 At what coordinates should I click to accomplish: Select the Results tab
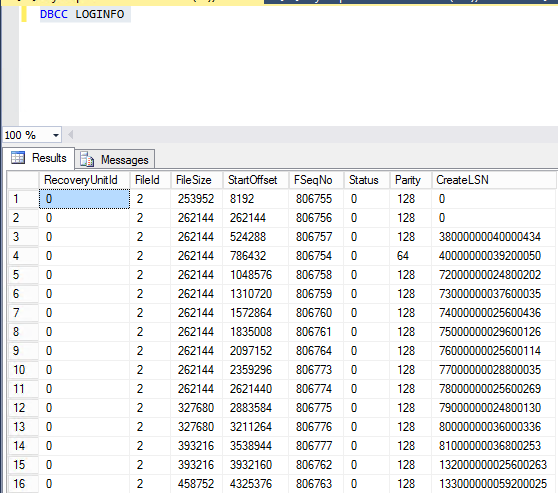pyautogui.click(x=38, y=158)
